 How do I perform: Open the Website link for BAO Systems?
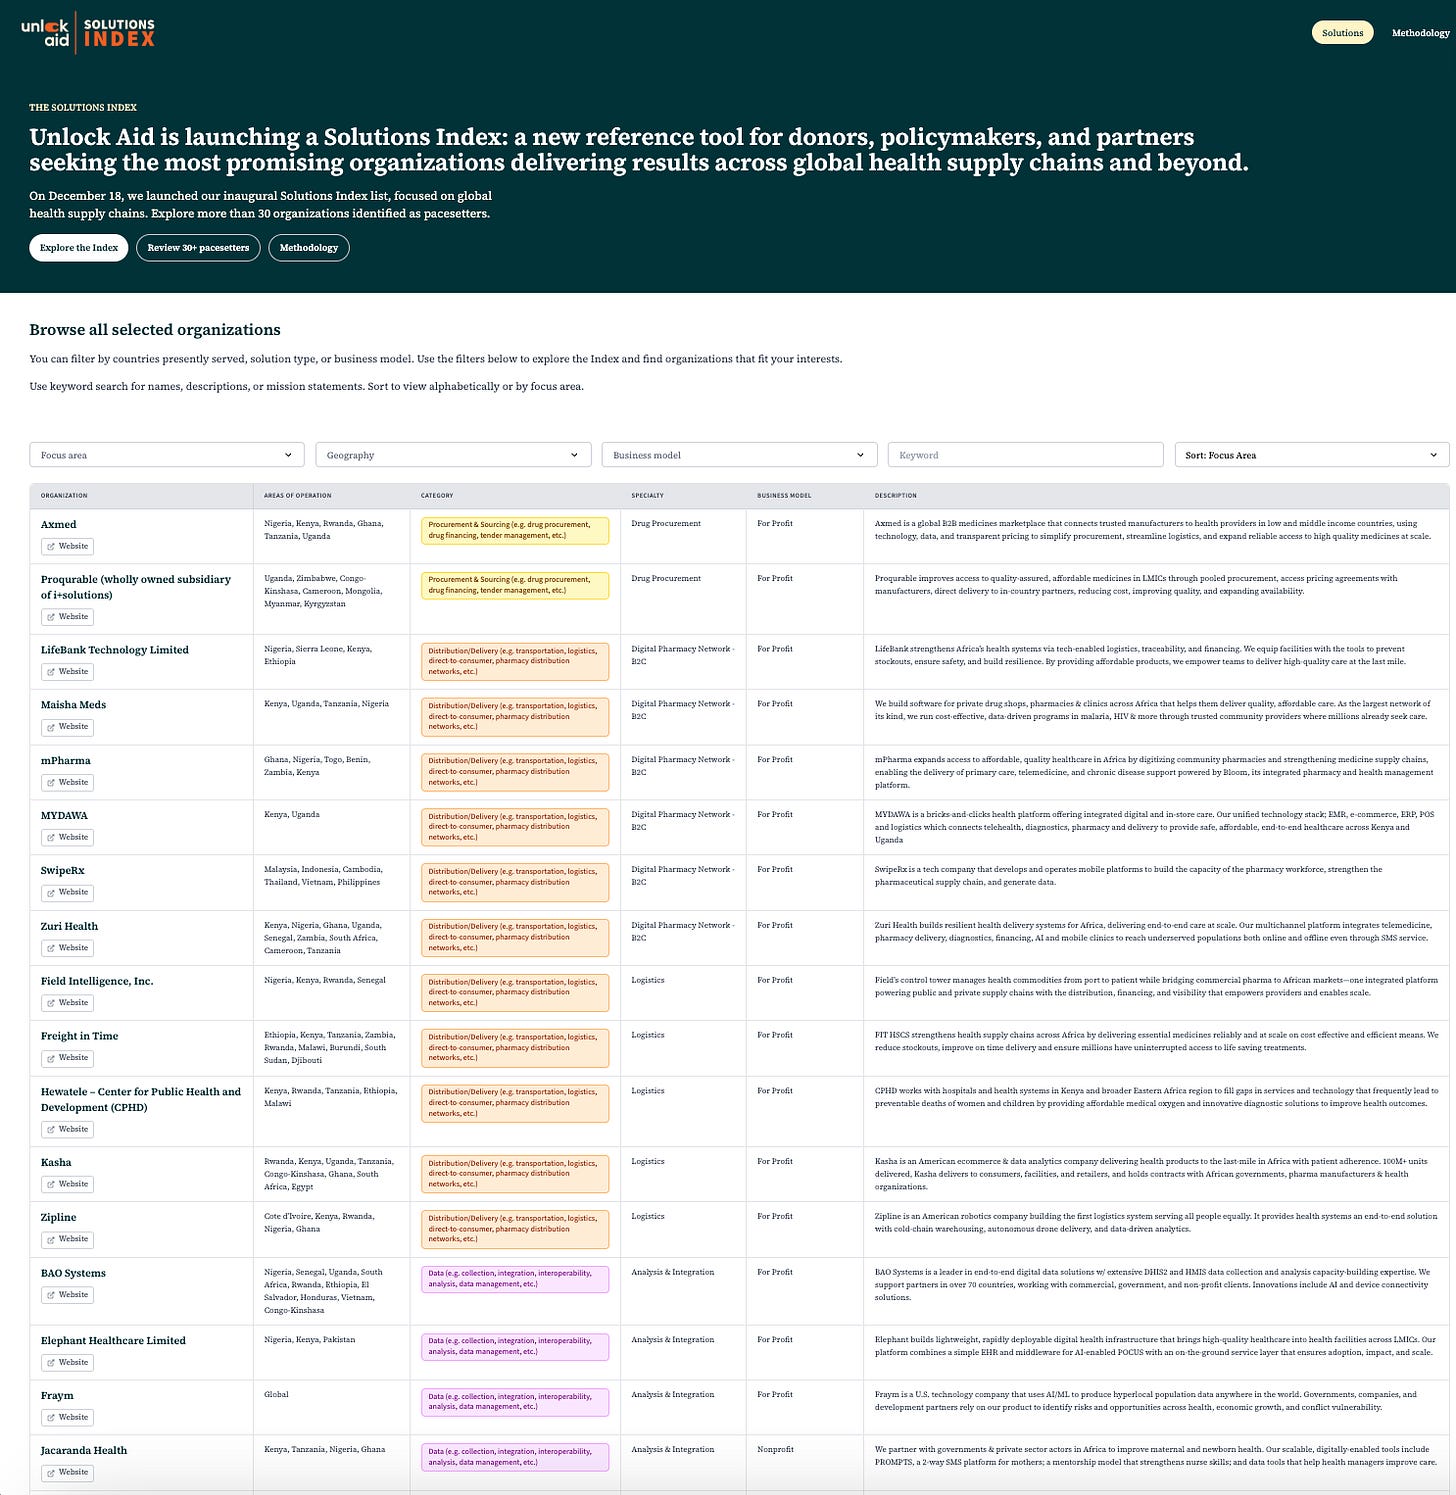(x=67, y=1295)
